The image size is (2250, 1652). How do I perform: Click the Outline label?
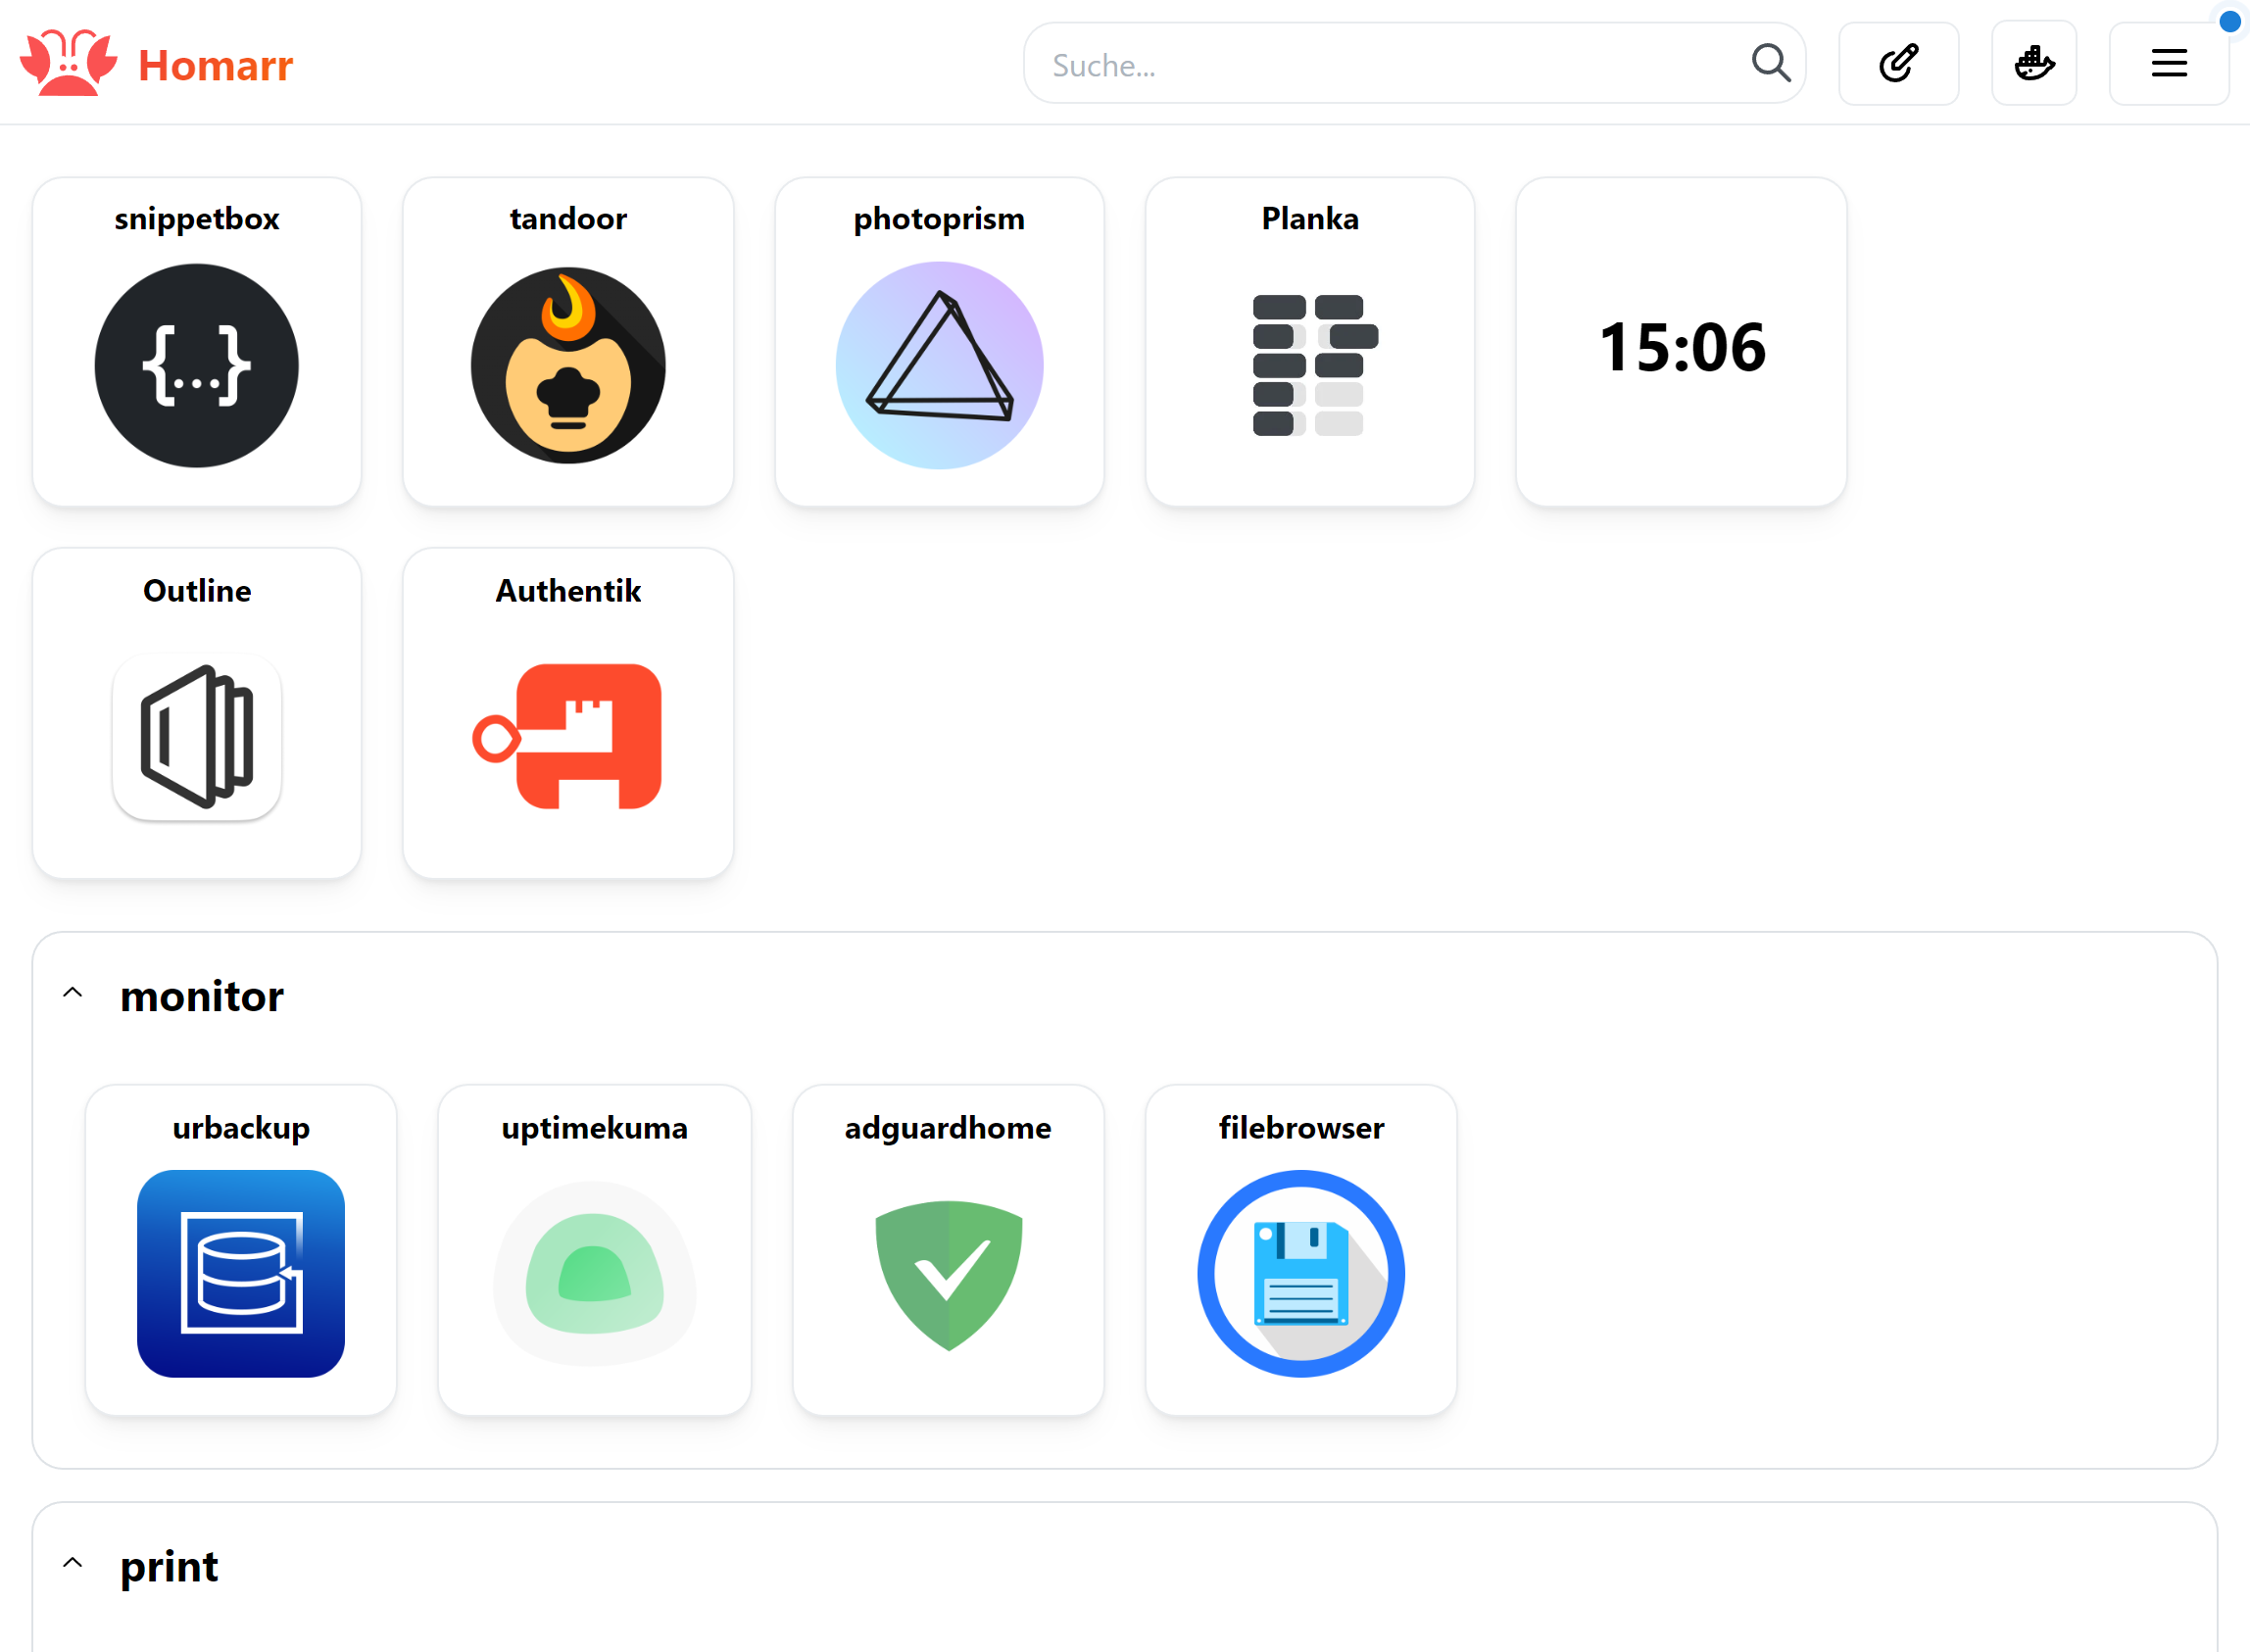[x=197, y=590]
